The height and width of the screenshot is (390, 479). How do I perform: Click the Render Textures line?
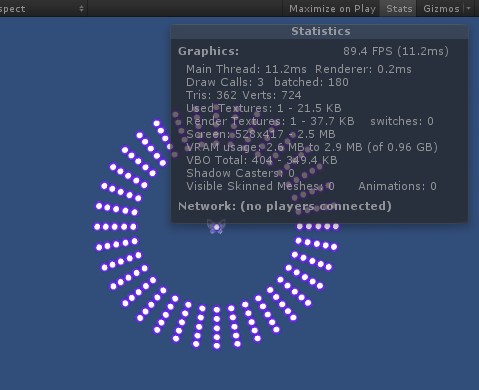click(x=270, y=121)
